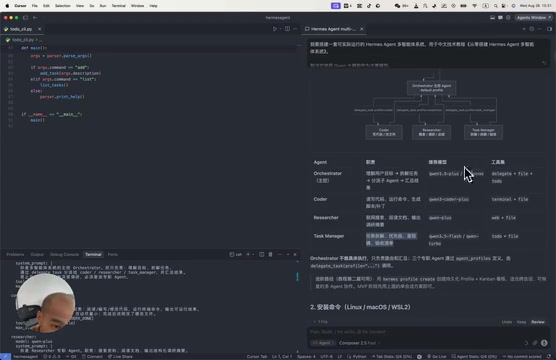The width and height of the screenshot is (556, 360).
Task: Click the Undo changes button in chat
Action: [x=507, y=322]
